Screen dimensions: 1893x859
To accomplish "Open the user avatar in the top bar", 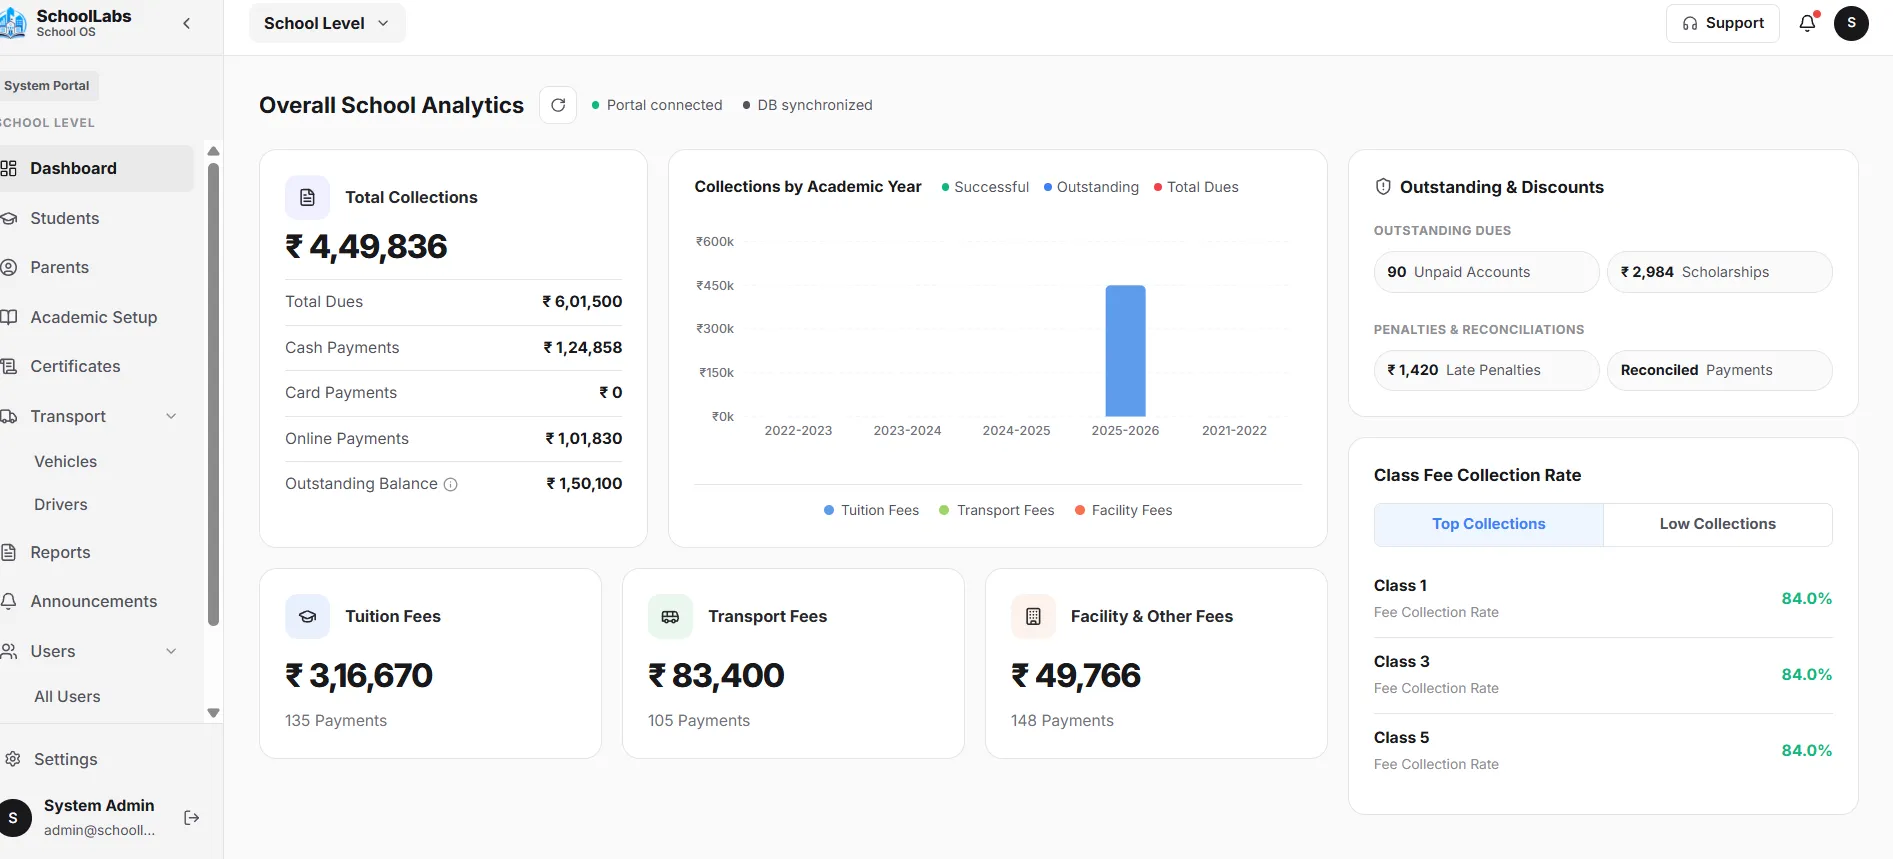I will pyautogui.click(x=1851, y=23).
